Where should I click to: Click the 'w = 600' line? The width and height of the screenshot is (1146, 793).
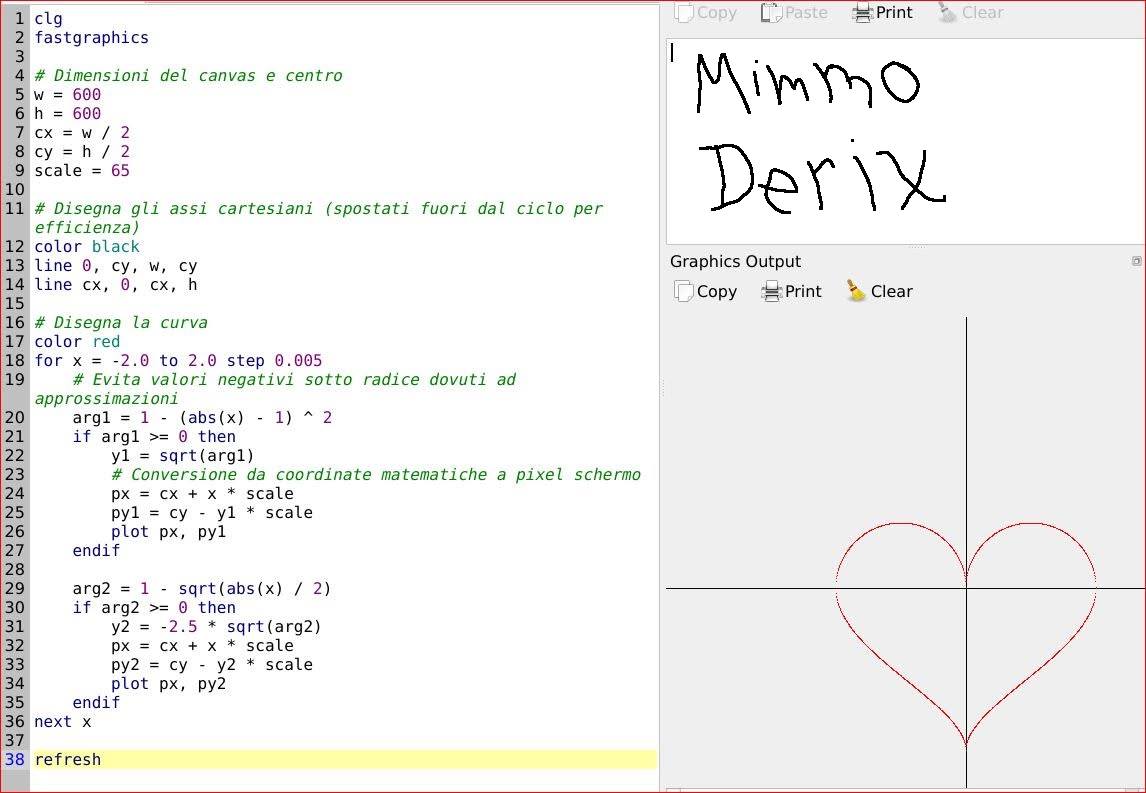67,95
